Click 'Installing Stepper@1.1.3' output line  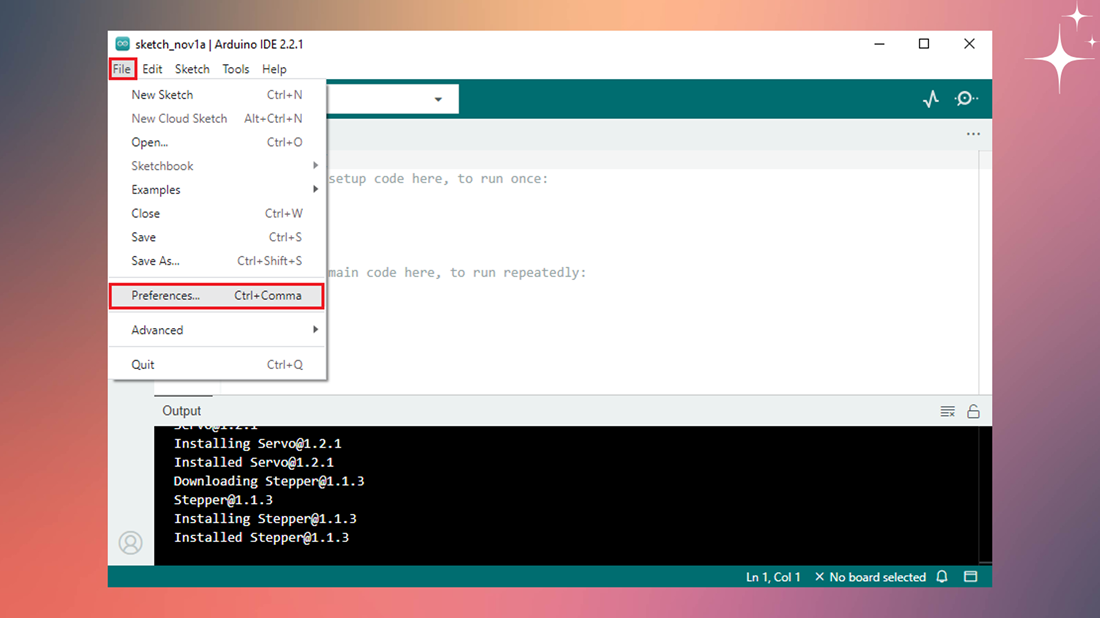[x=265, y=518]
